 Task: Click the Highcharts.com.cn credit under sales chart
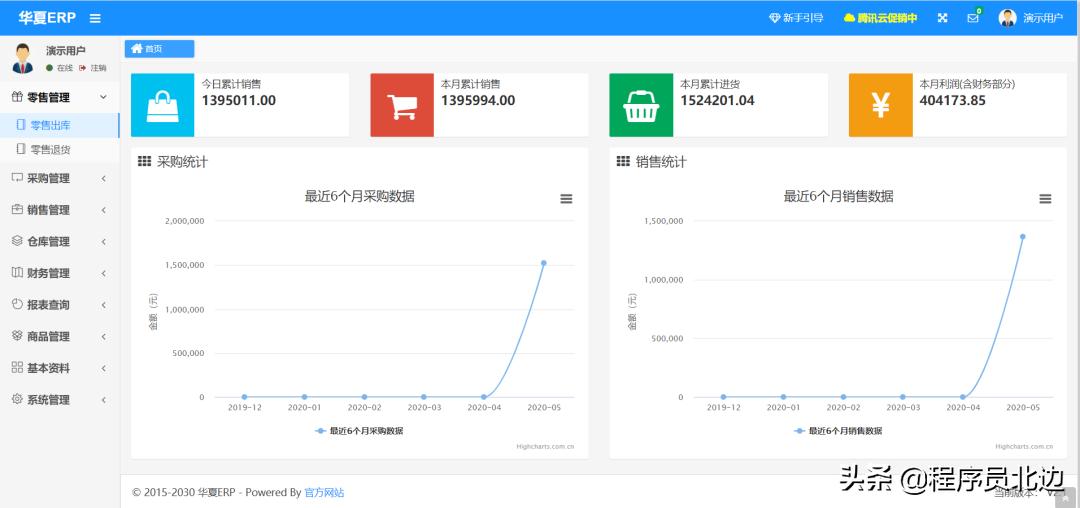pyautogui.click(x=1024, y=447)
